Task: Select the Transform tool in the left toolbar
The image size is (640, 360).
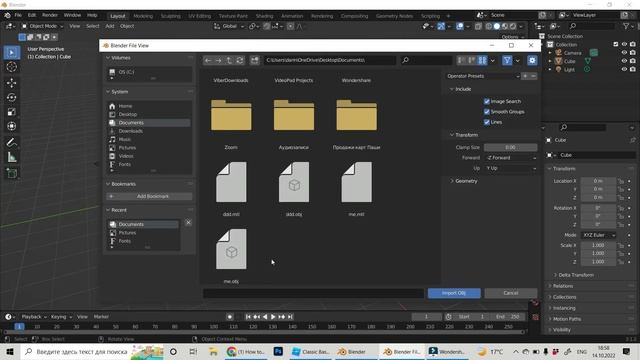Action: click(11, 126)
